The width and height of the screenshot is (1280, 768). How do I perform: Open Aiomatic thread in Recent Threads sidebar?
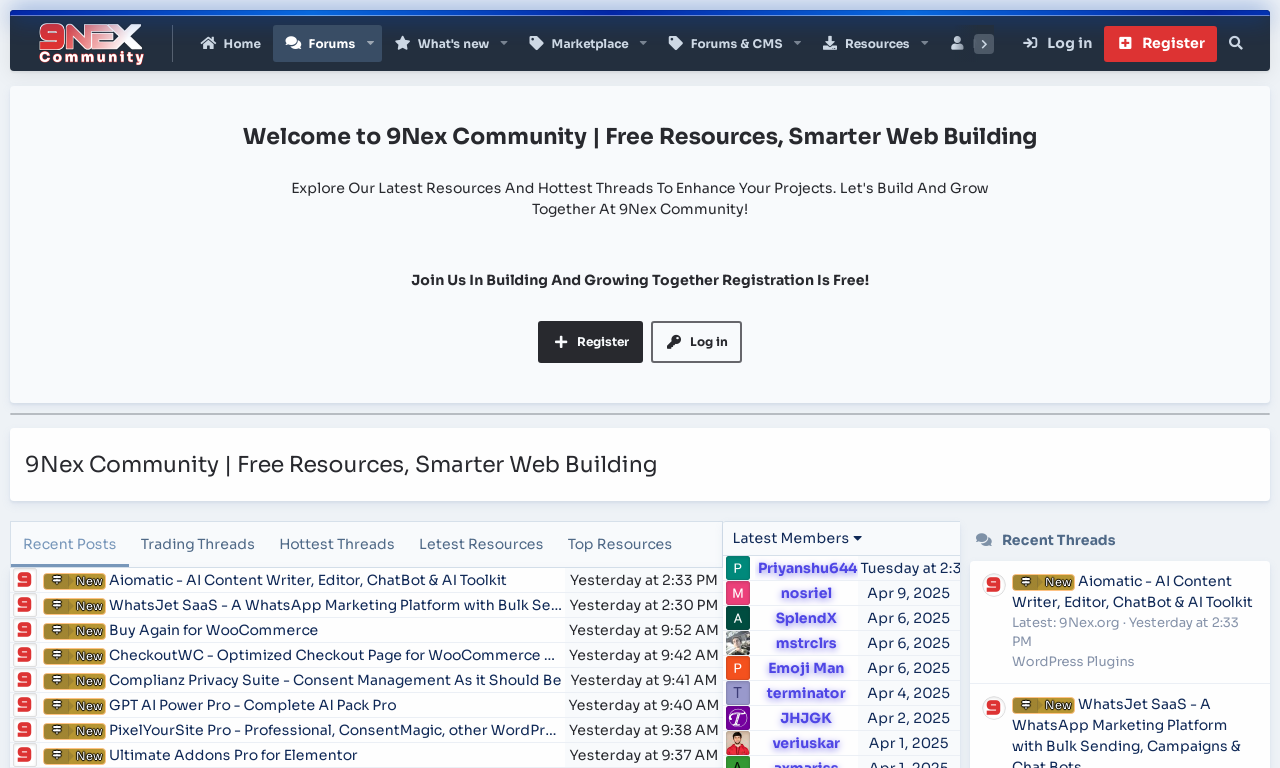coord(1132,591)
